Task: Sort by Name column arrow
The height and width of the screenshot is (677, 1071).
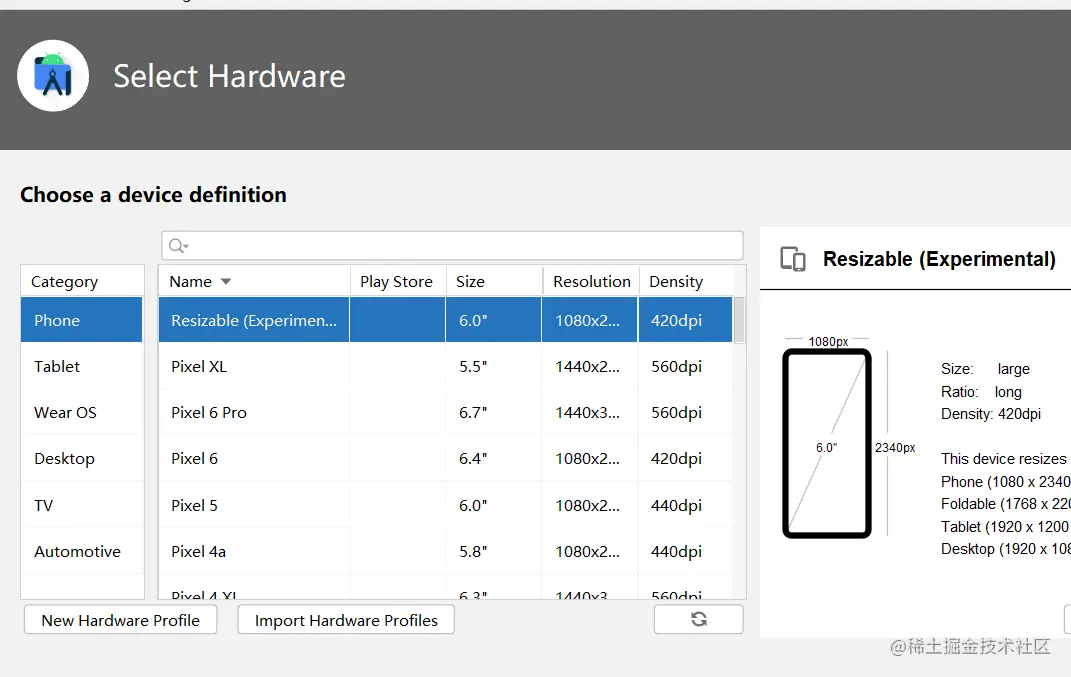Action: [226, 281]
